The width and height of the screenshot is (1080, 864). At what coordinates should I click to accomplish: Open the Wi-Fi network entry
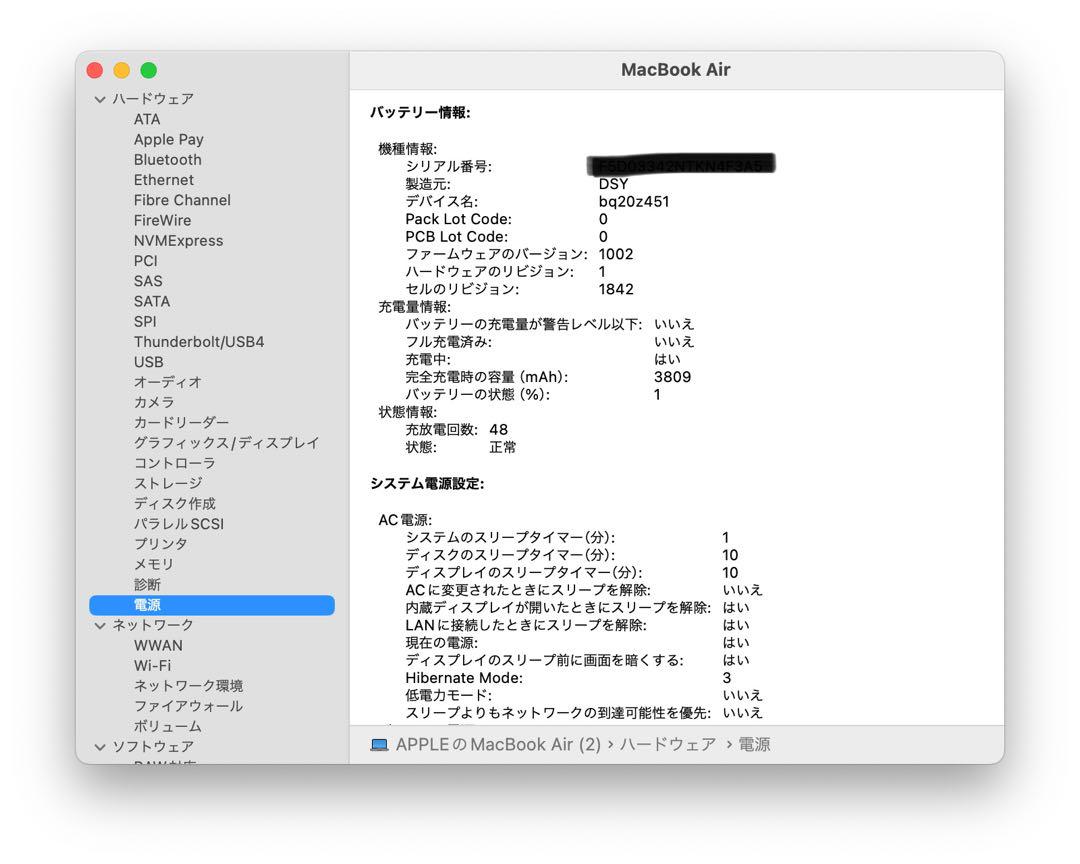click(x=153, y=666)
